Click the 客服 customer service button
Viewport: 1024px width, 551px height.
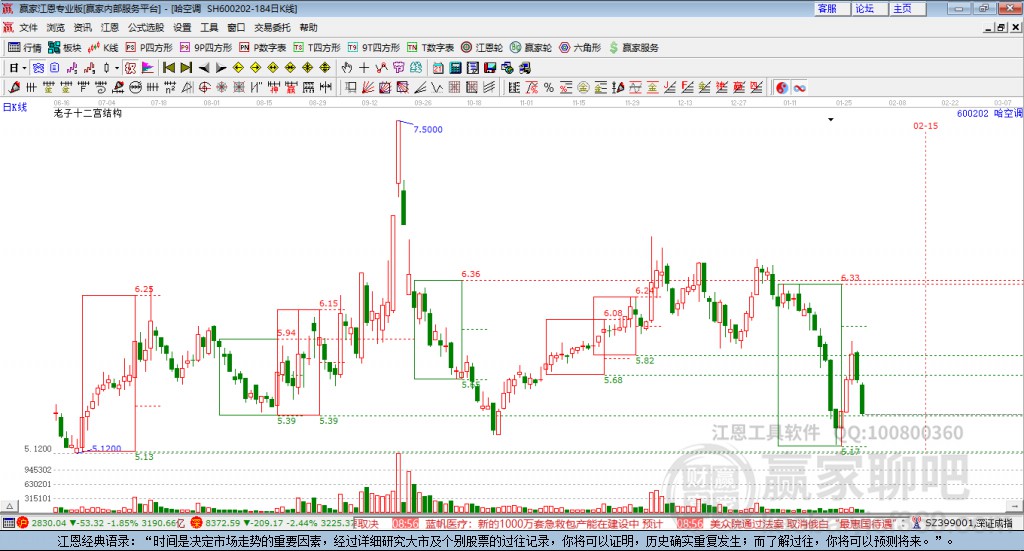[832, 8]
